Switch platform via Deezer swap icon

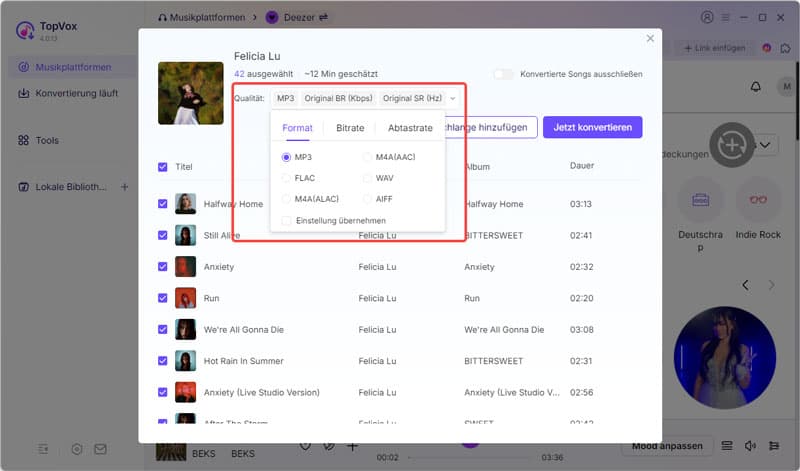(x=323, y=17)
